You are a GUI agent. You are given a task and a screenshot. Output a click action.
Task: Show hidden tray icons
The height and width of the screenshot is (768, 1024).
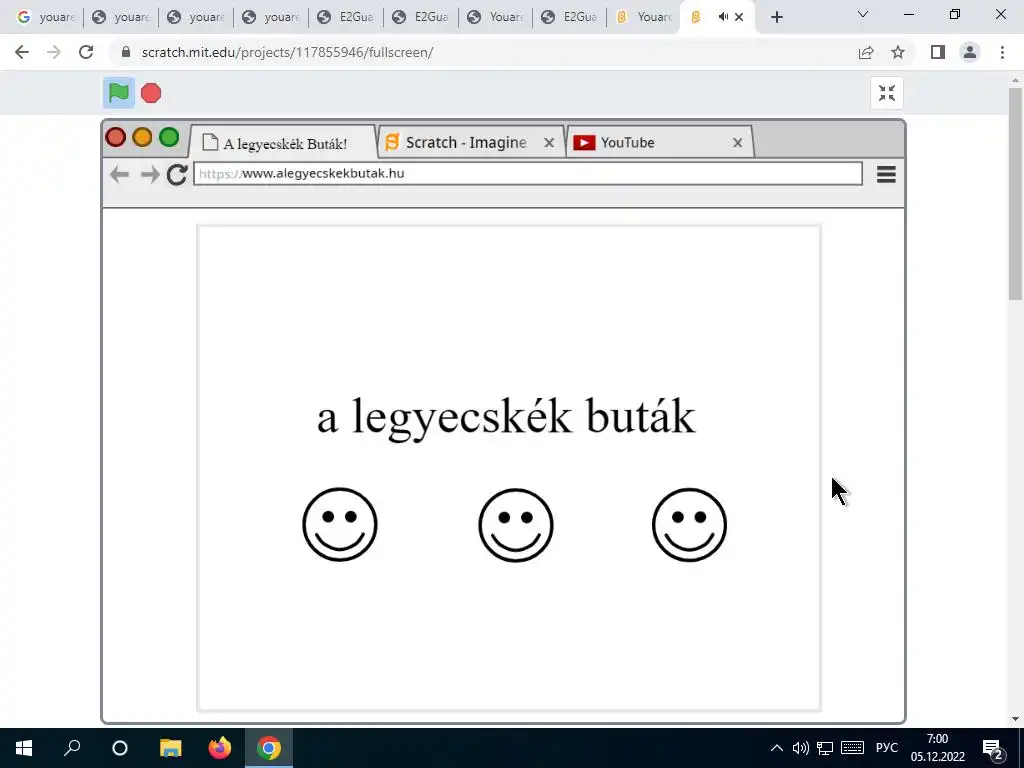click(x=776, y=748)
